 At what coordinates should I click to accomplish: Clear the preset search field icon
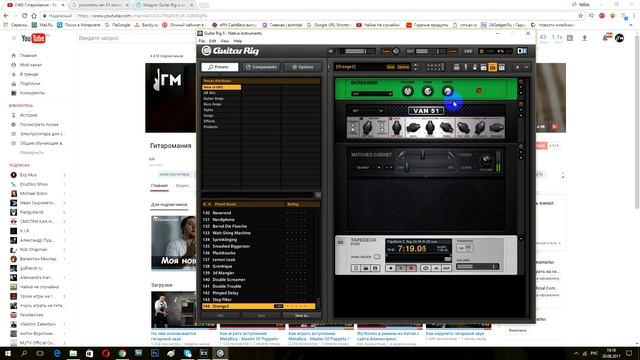[318, 195]
